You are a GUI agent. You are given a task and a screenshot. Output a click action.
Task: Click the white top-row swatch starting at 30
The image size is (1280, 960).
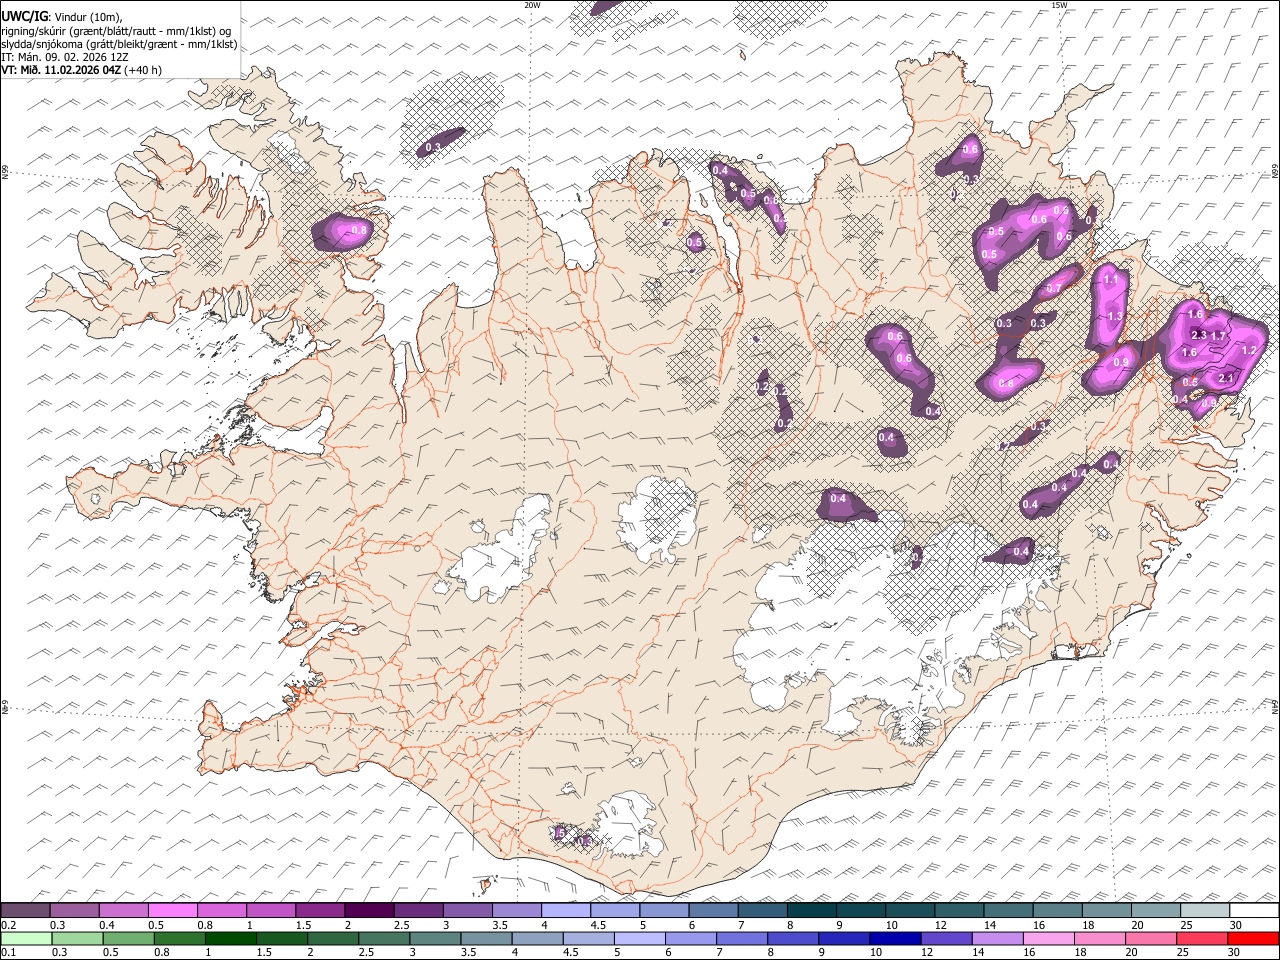pos(1253,910)
